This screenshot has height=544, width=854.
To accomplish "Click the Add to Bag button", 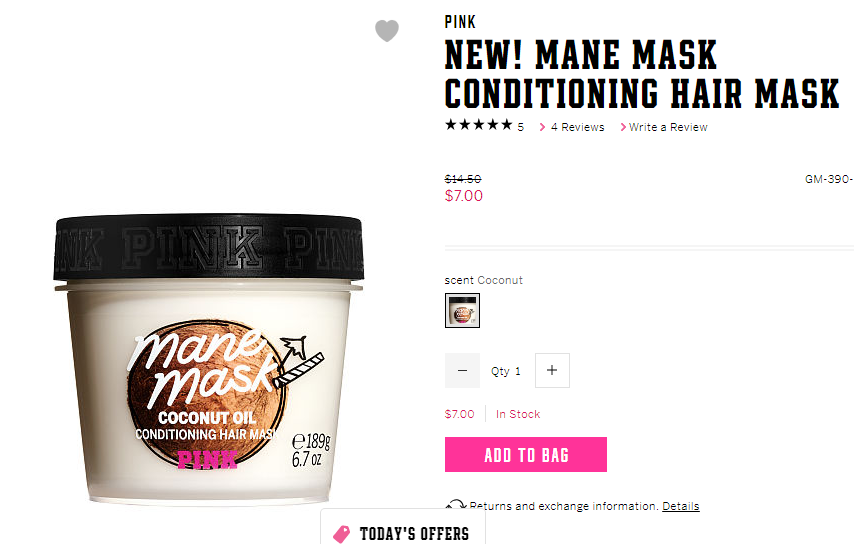I will tap(526, 455).
